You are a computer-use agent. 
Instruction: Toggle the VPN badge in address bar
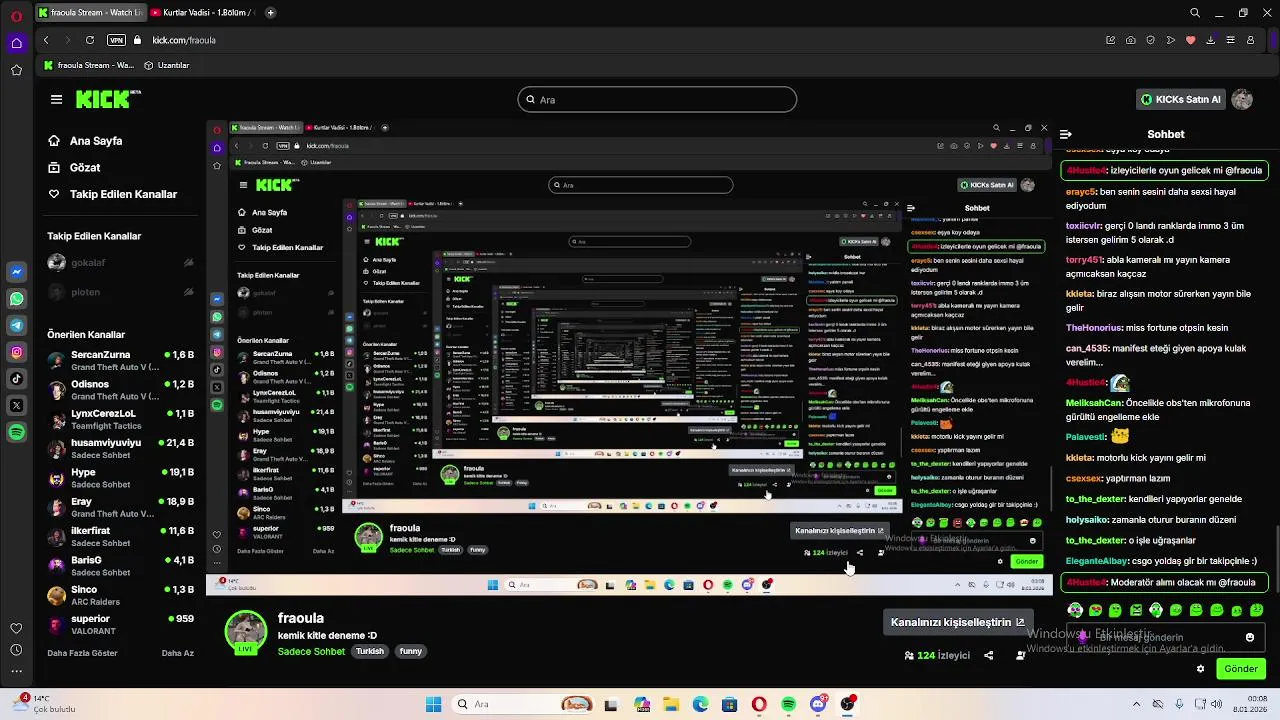click(116, 40)
